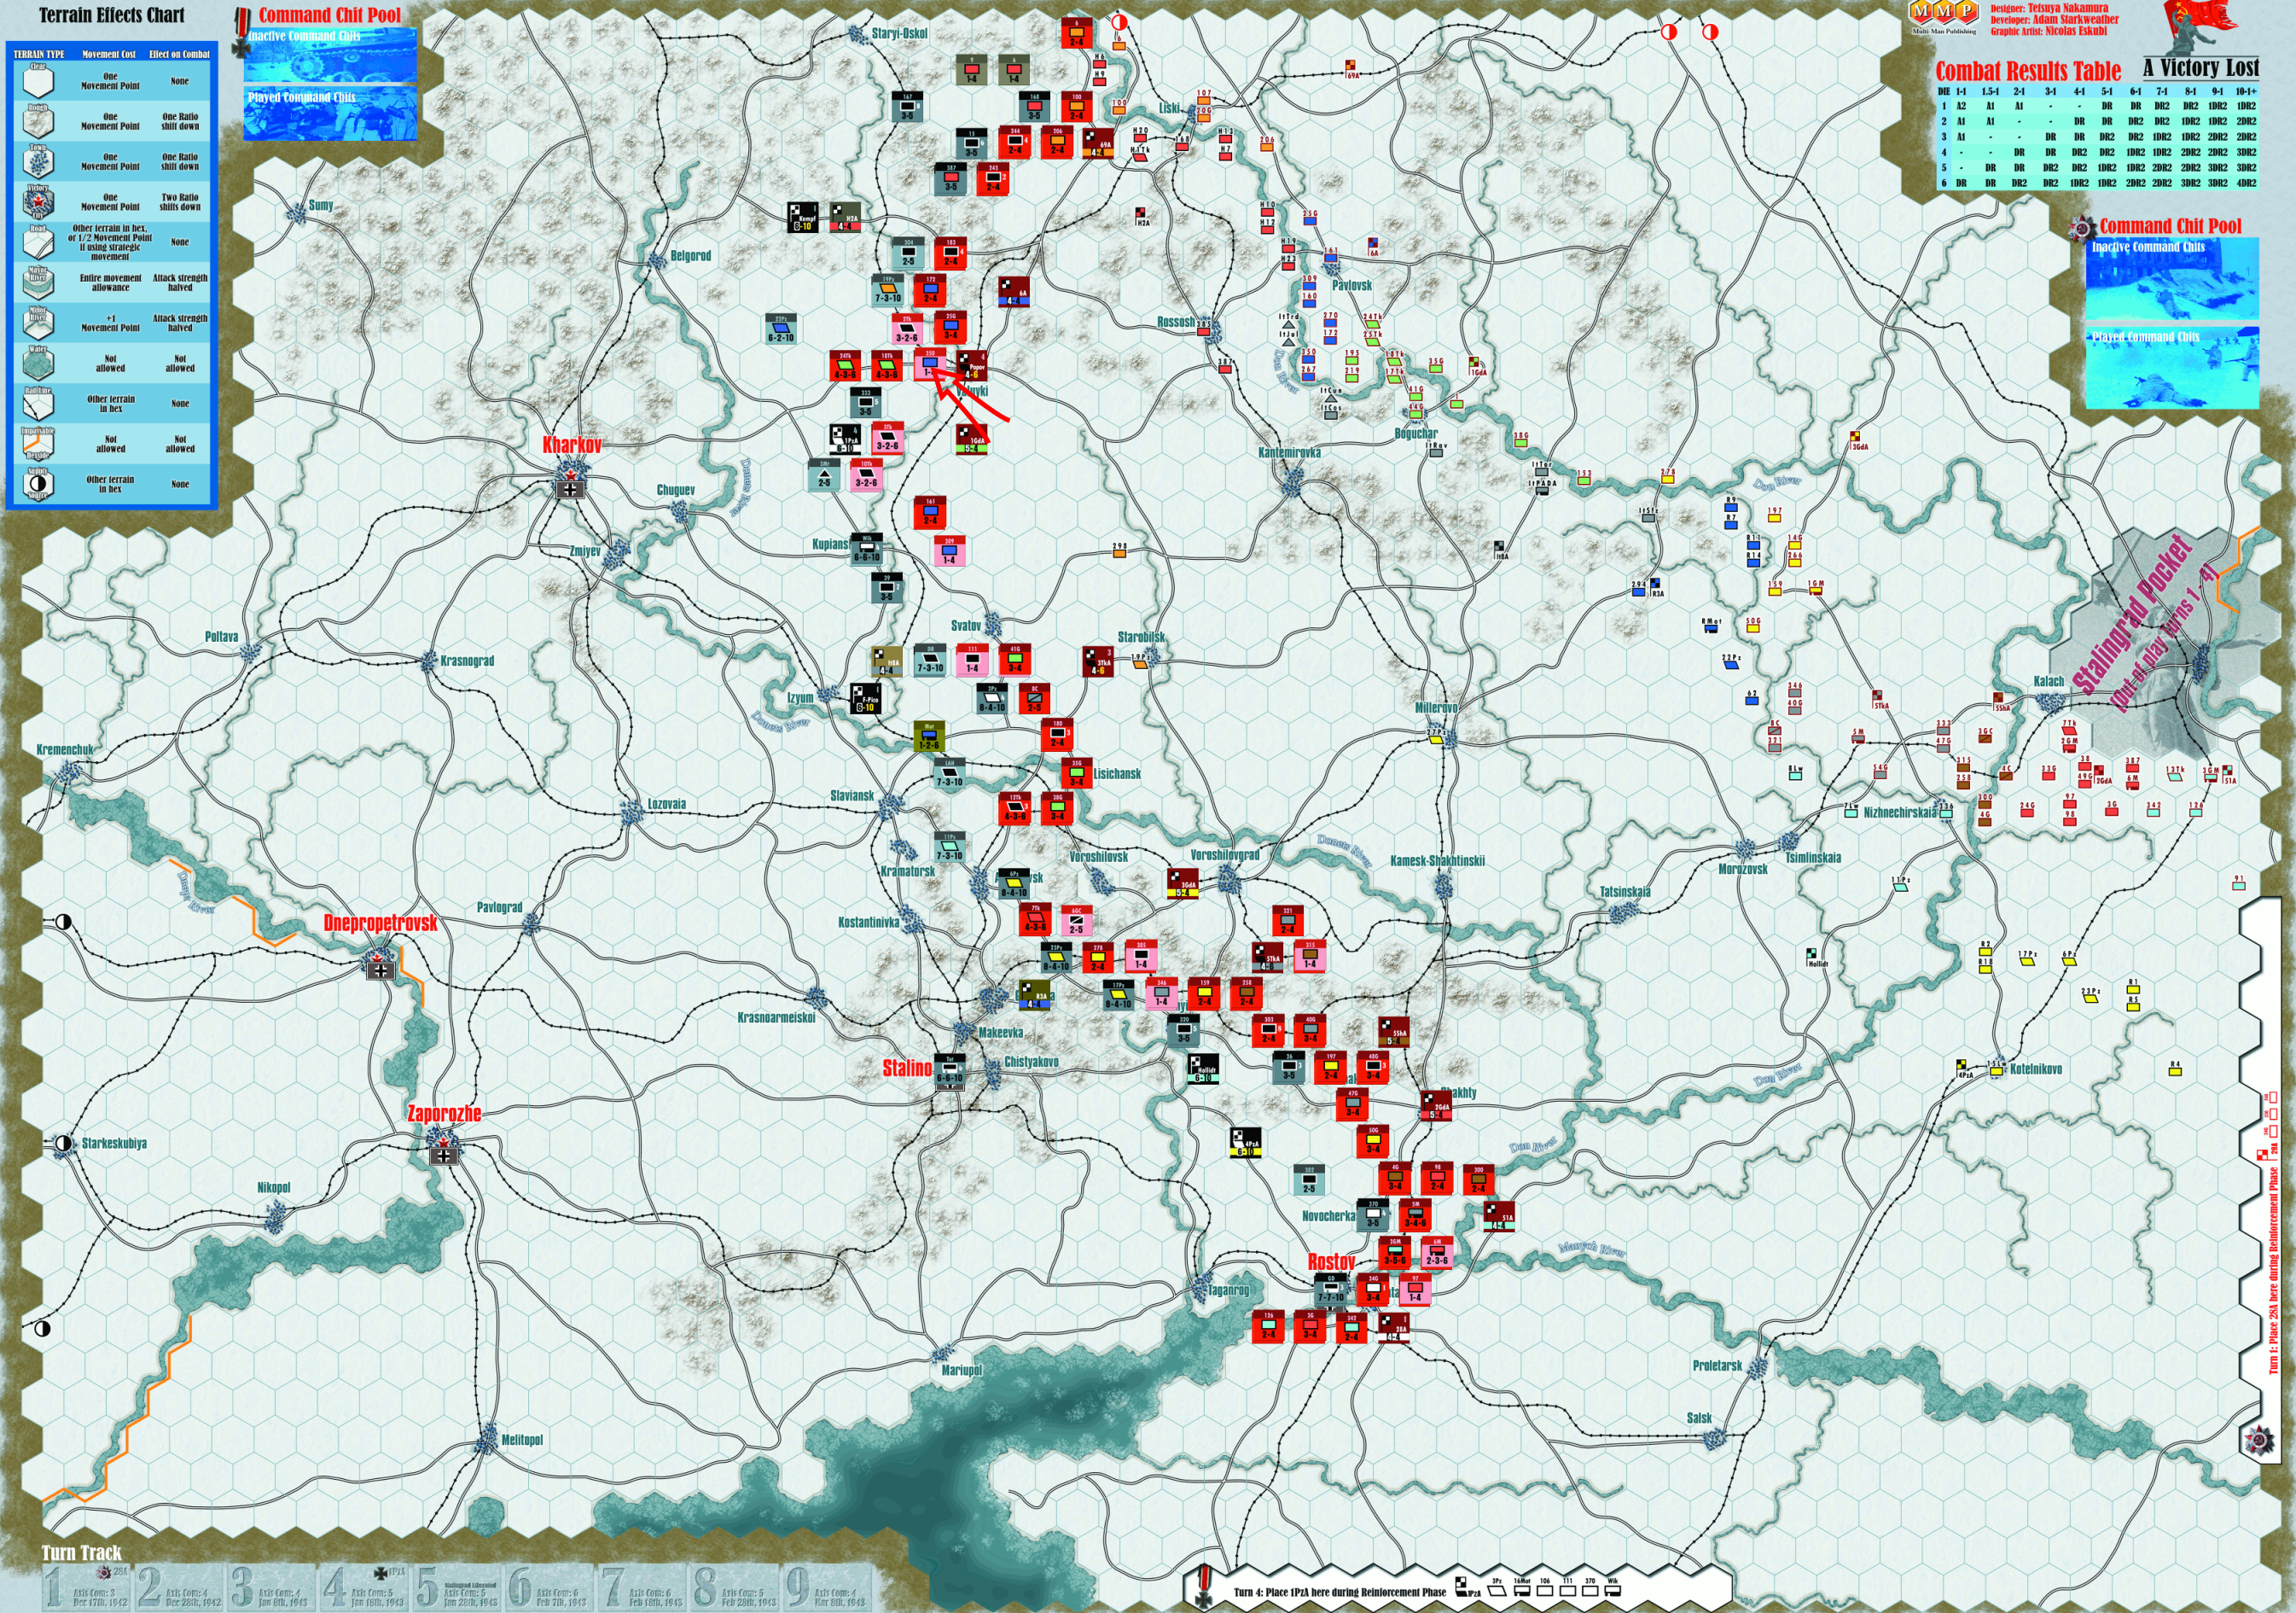Select the F-Pico 6-10 HQ counter
The image size is (2296, 1613).
[867, 699]
